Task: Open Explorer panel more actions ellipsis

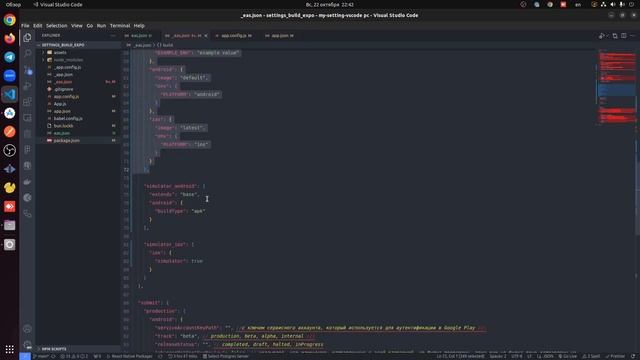Action: [x=113, y=36]
